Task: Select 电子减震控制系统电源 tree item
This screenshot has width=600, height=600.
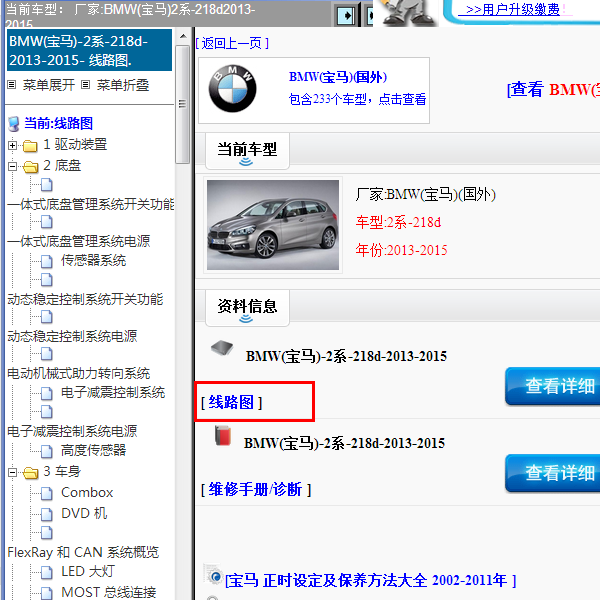Action: 72,432
